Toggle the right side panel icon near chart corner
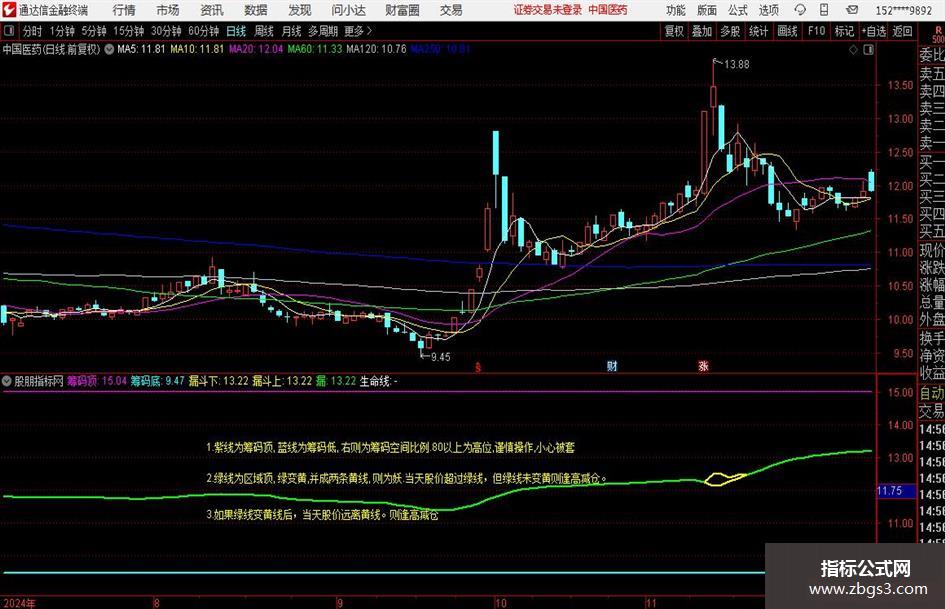This screenshot has height=609, width=945. [868, 50]
